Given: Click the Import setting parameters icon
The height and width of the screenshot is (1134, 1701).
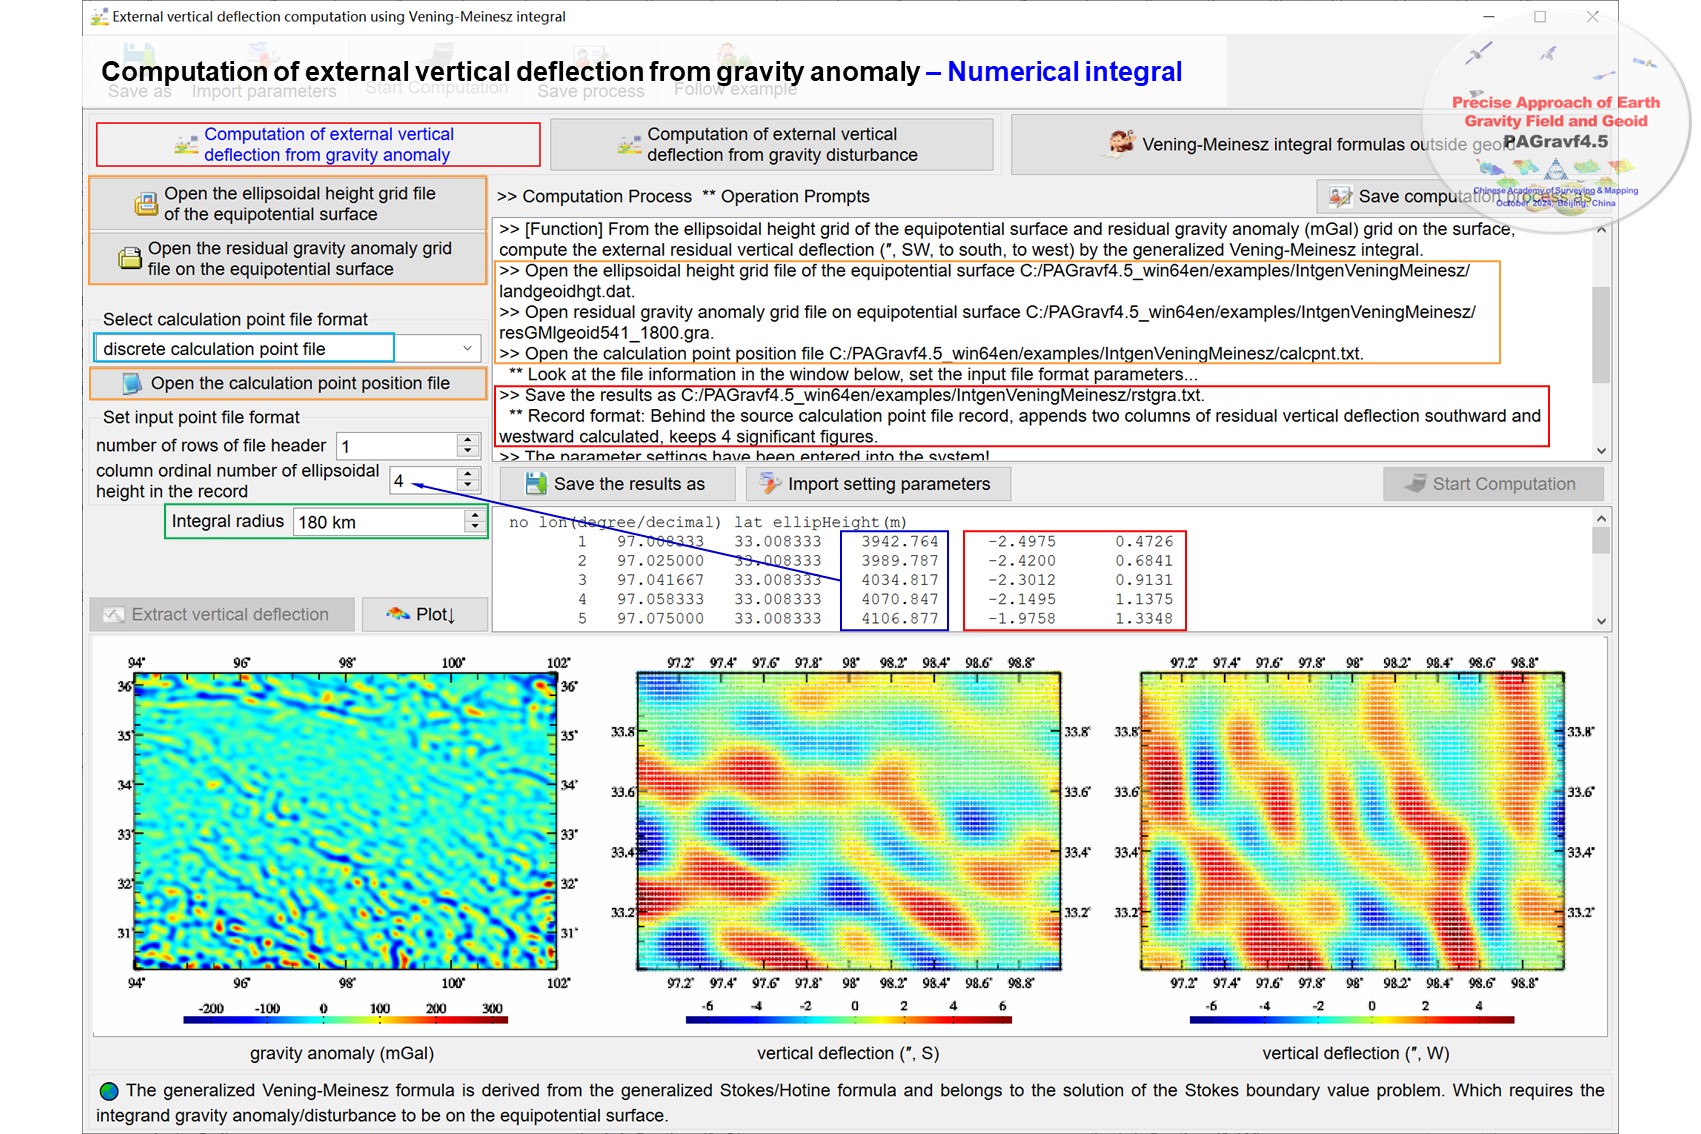Looking at the screenshot, I should coord(770,484).
